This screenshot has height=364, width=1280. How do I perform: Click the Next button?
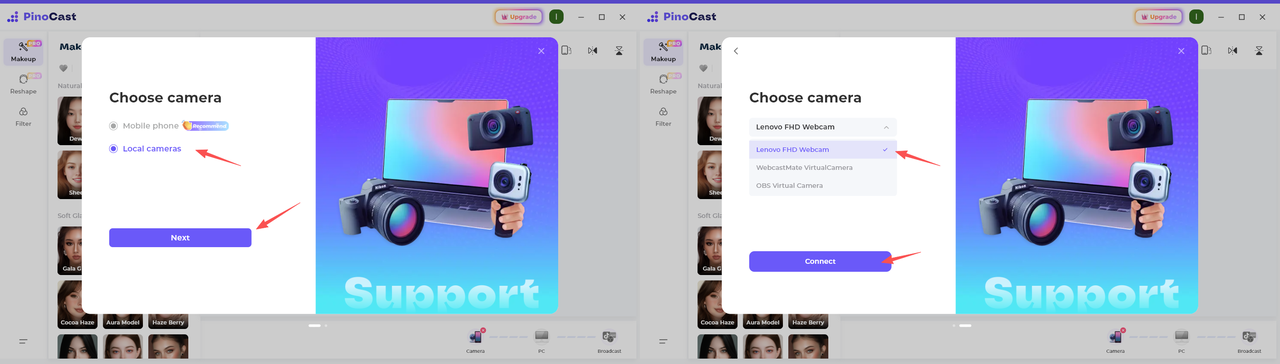point(180,237)
